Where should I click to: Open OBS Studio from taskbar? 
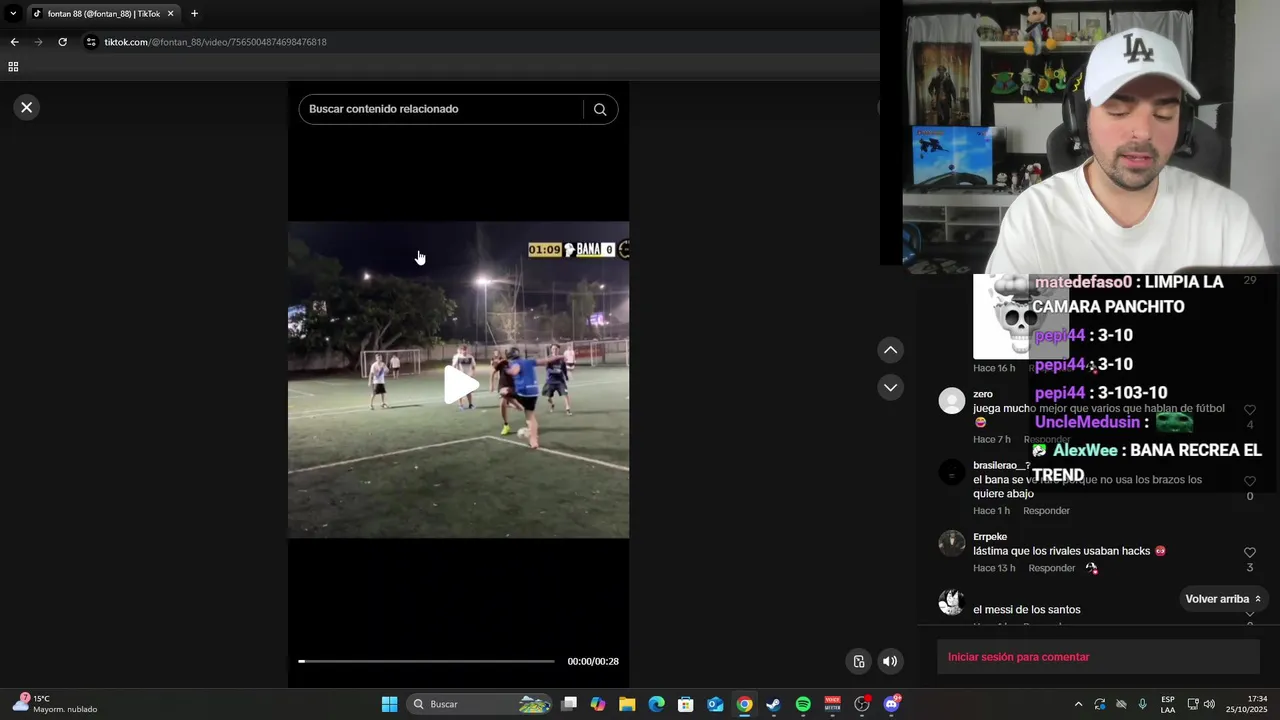(x=862, y=704)
